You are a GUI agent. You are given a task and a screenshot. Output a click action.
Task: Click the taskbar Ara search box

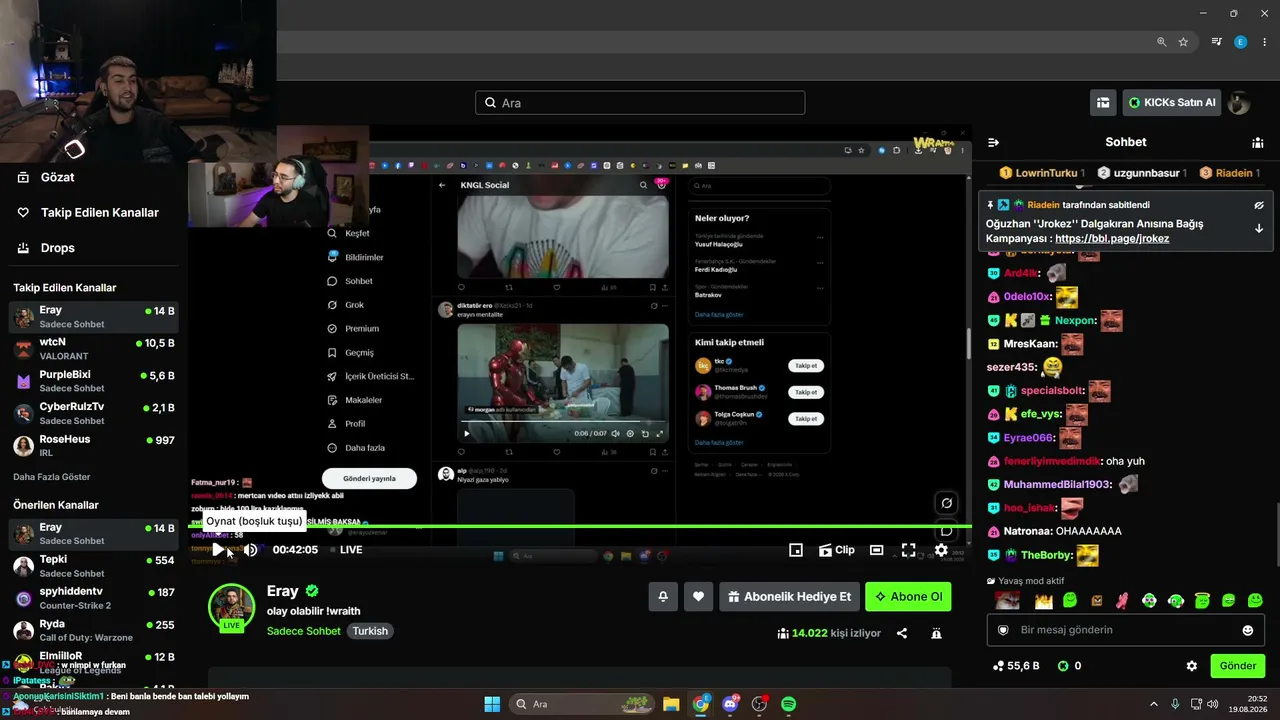pos(581,704)
